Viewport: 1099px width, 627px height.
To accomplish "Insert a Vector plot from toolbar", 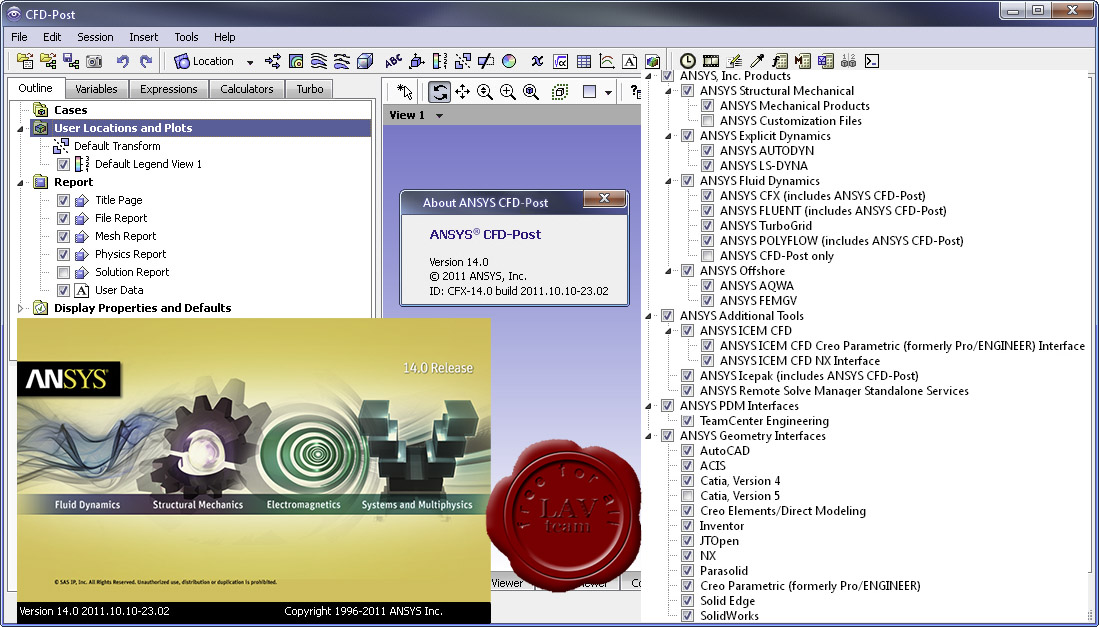I will point(273,61).
